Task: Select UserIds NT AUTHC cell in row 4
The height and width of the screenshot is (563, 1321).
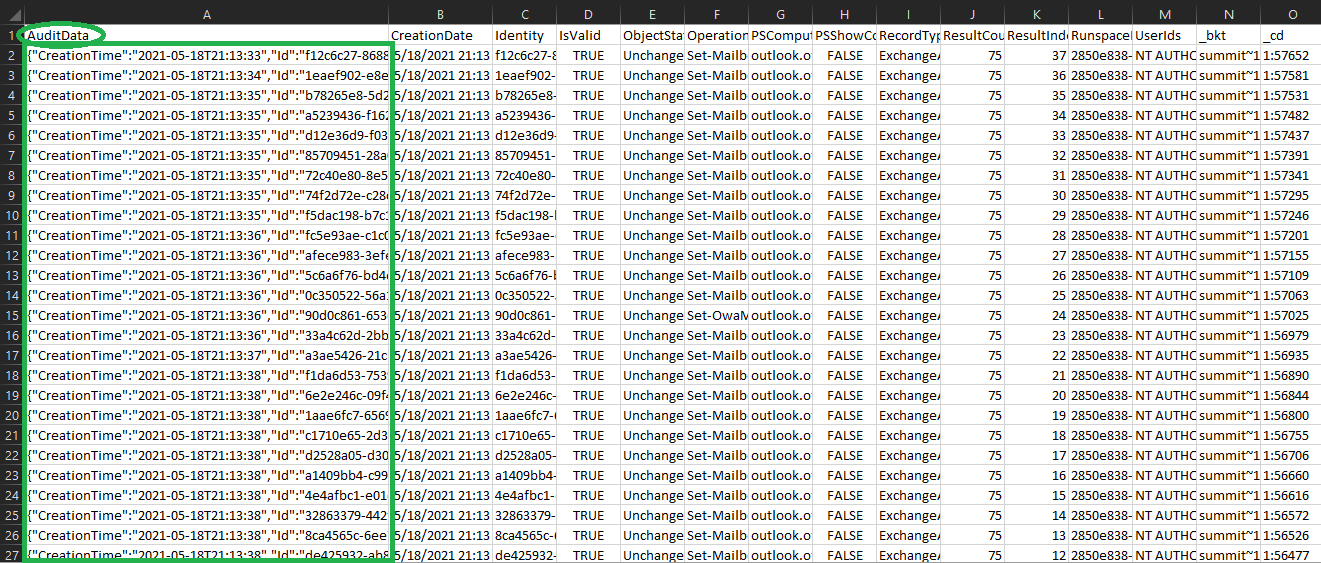Action: coord(1164,95)
